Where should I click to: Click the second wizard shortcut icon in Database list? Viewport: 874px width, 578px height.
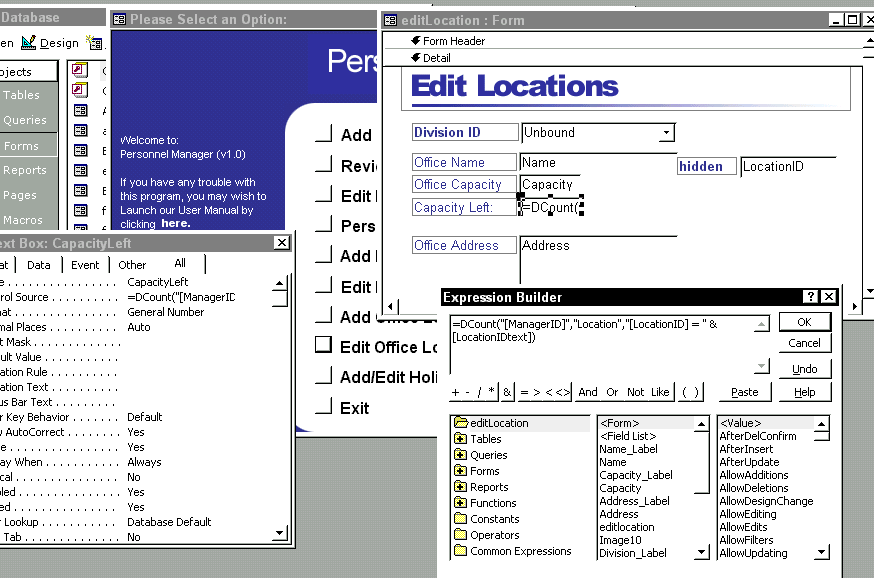click(80, 90)
